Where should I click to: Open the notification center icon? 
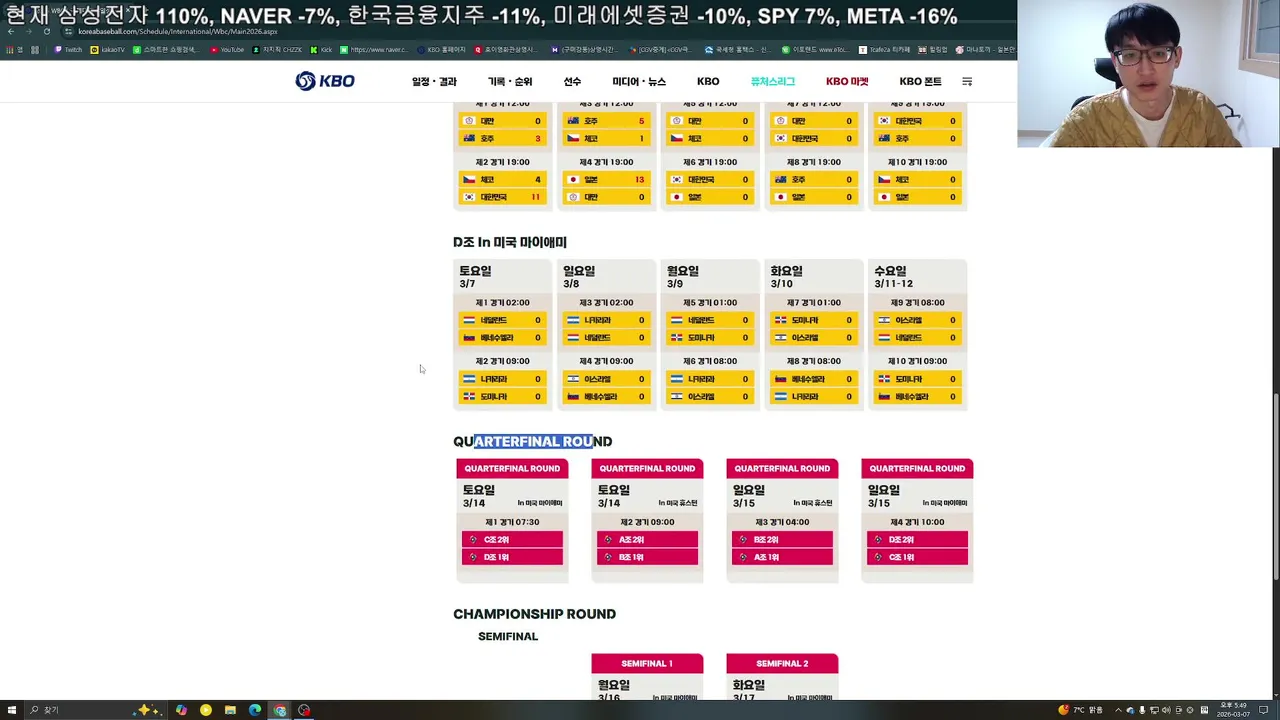click(x=1263, y=710)
